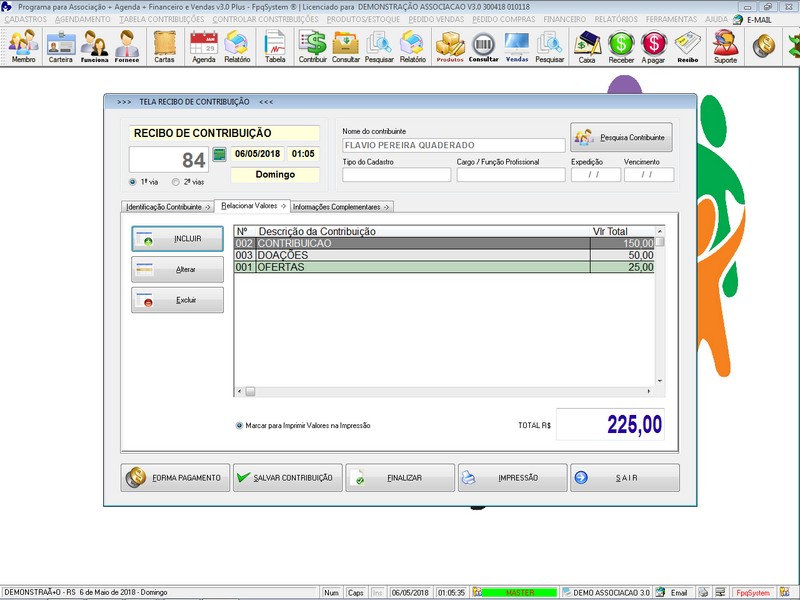This screenshot has width=800, height=600.
Task: Click the Suporte support icon
Action: pyautogui.click(x=725, y=46)
